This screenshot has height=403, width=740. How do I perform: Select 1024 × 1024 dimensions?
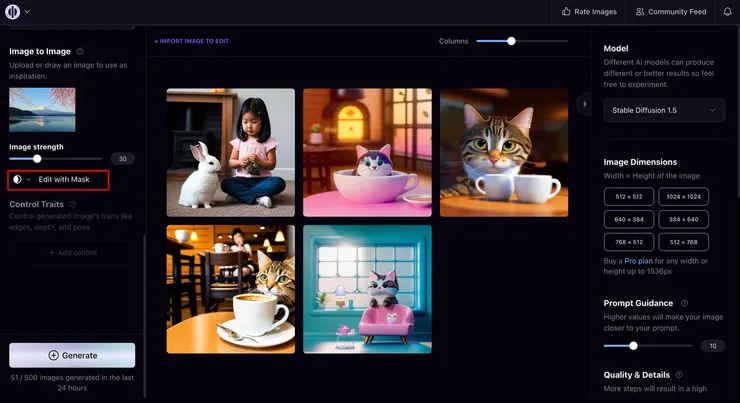pyautogui.click(x=683, y=197)
